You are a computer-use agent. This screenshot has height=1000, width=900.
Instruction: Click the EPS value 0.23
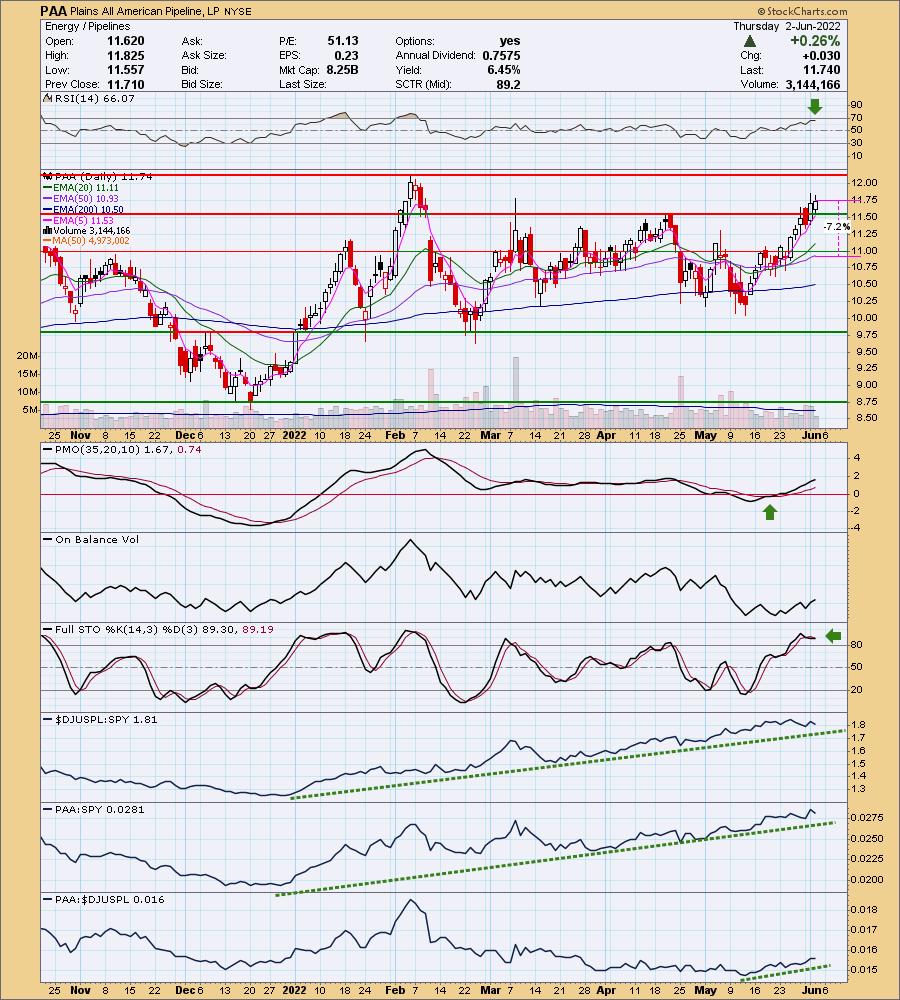coord(346,55)
